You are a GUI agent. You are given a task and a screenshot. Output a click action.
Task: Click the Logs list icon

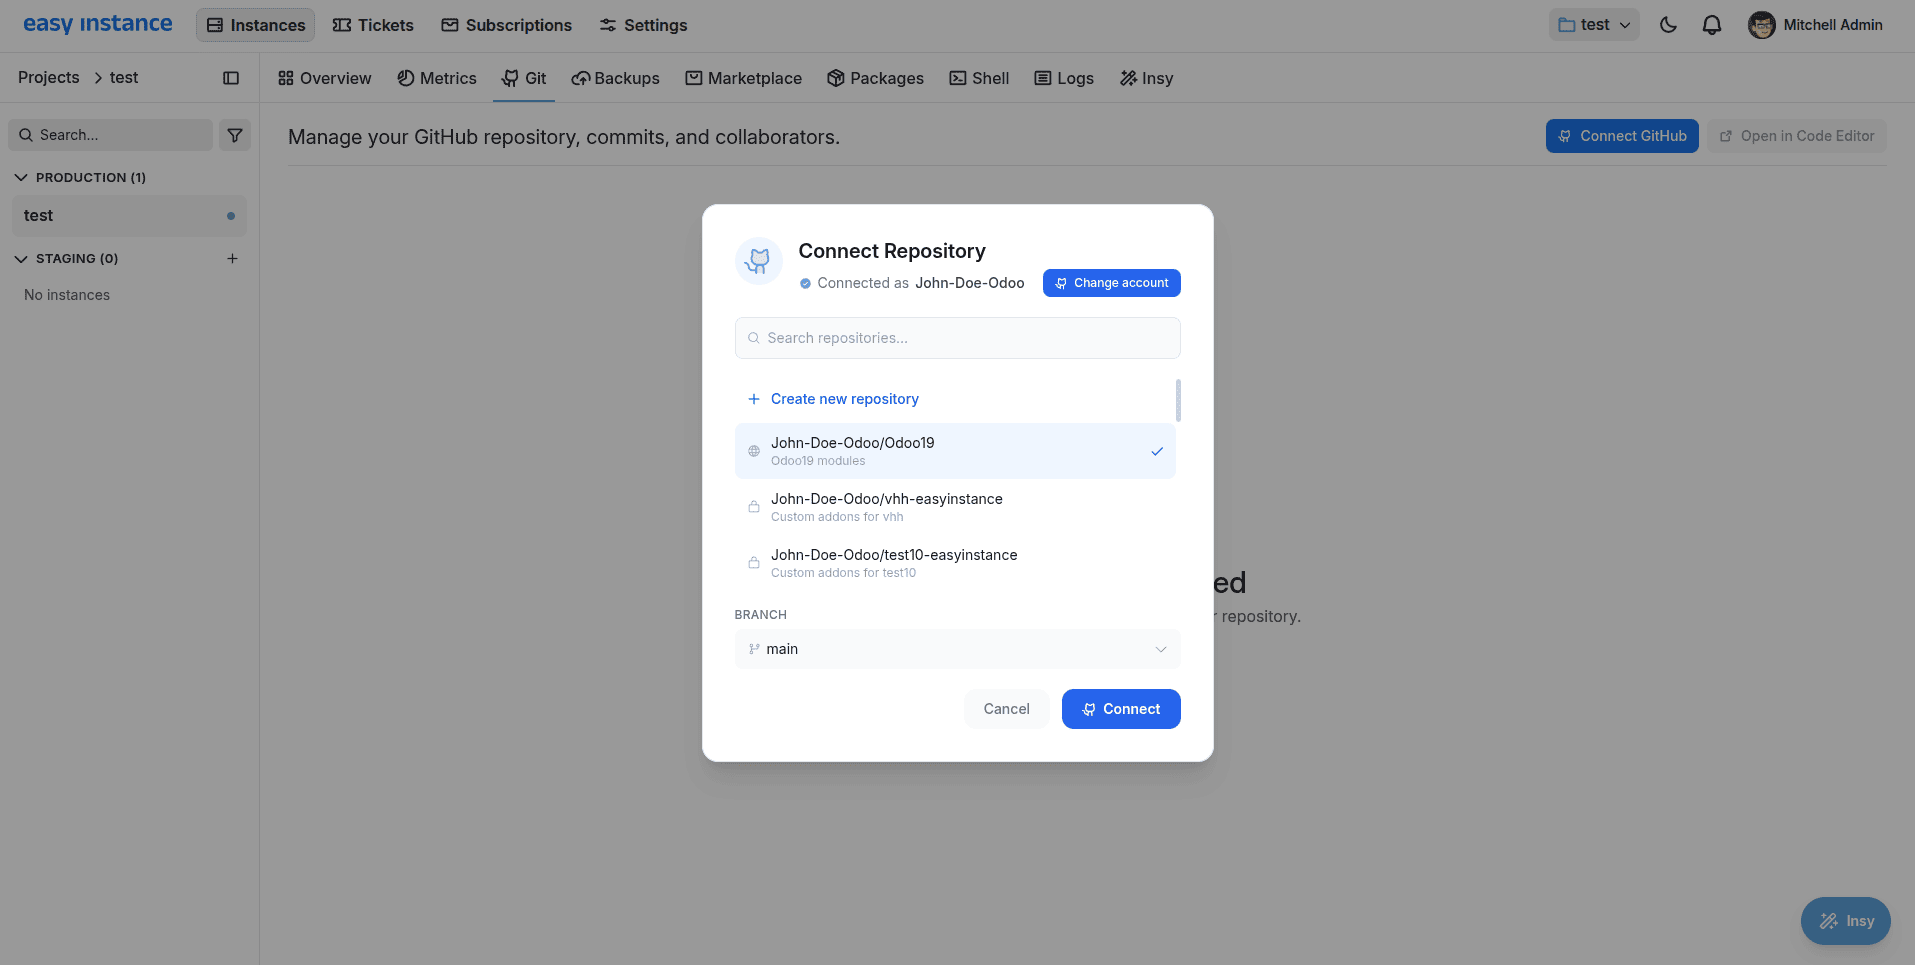pos(1043,78)
